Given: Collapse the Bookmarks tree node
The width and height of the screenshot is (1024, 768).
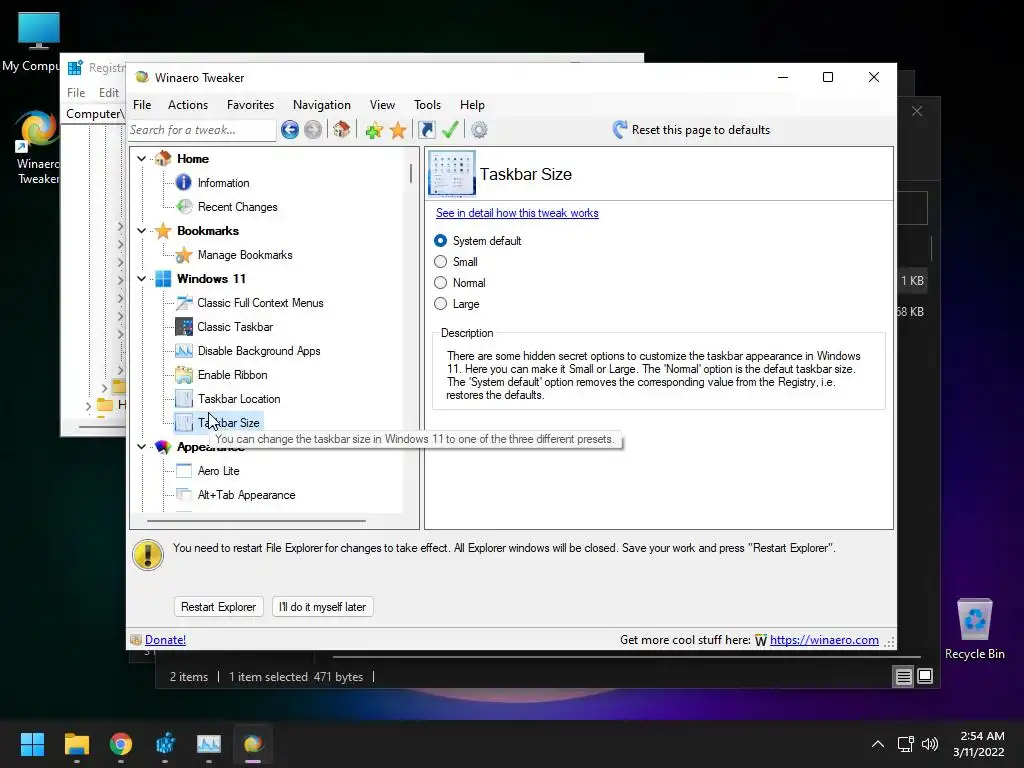Looking at the screenshot, I should pos(142,231).
